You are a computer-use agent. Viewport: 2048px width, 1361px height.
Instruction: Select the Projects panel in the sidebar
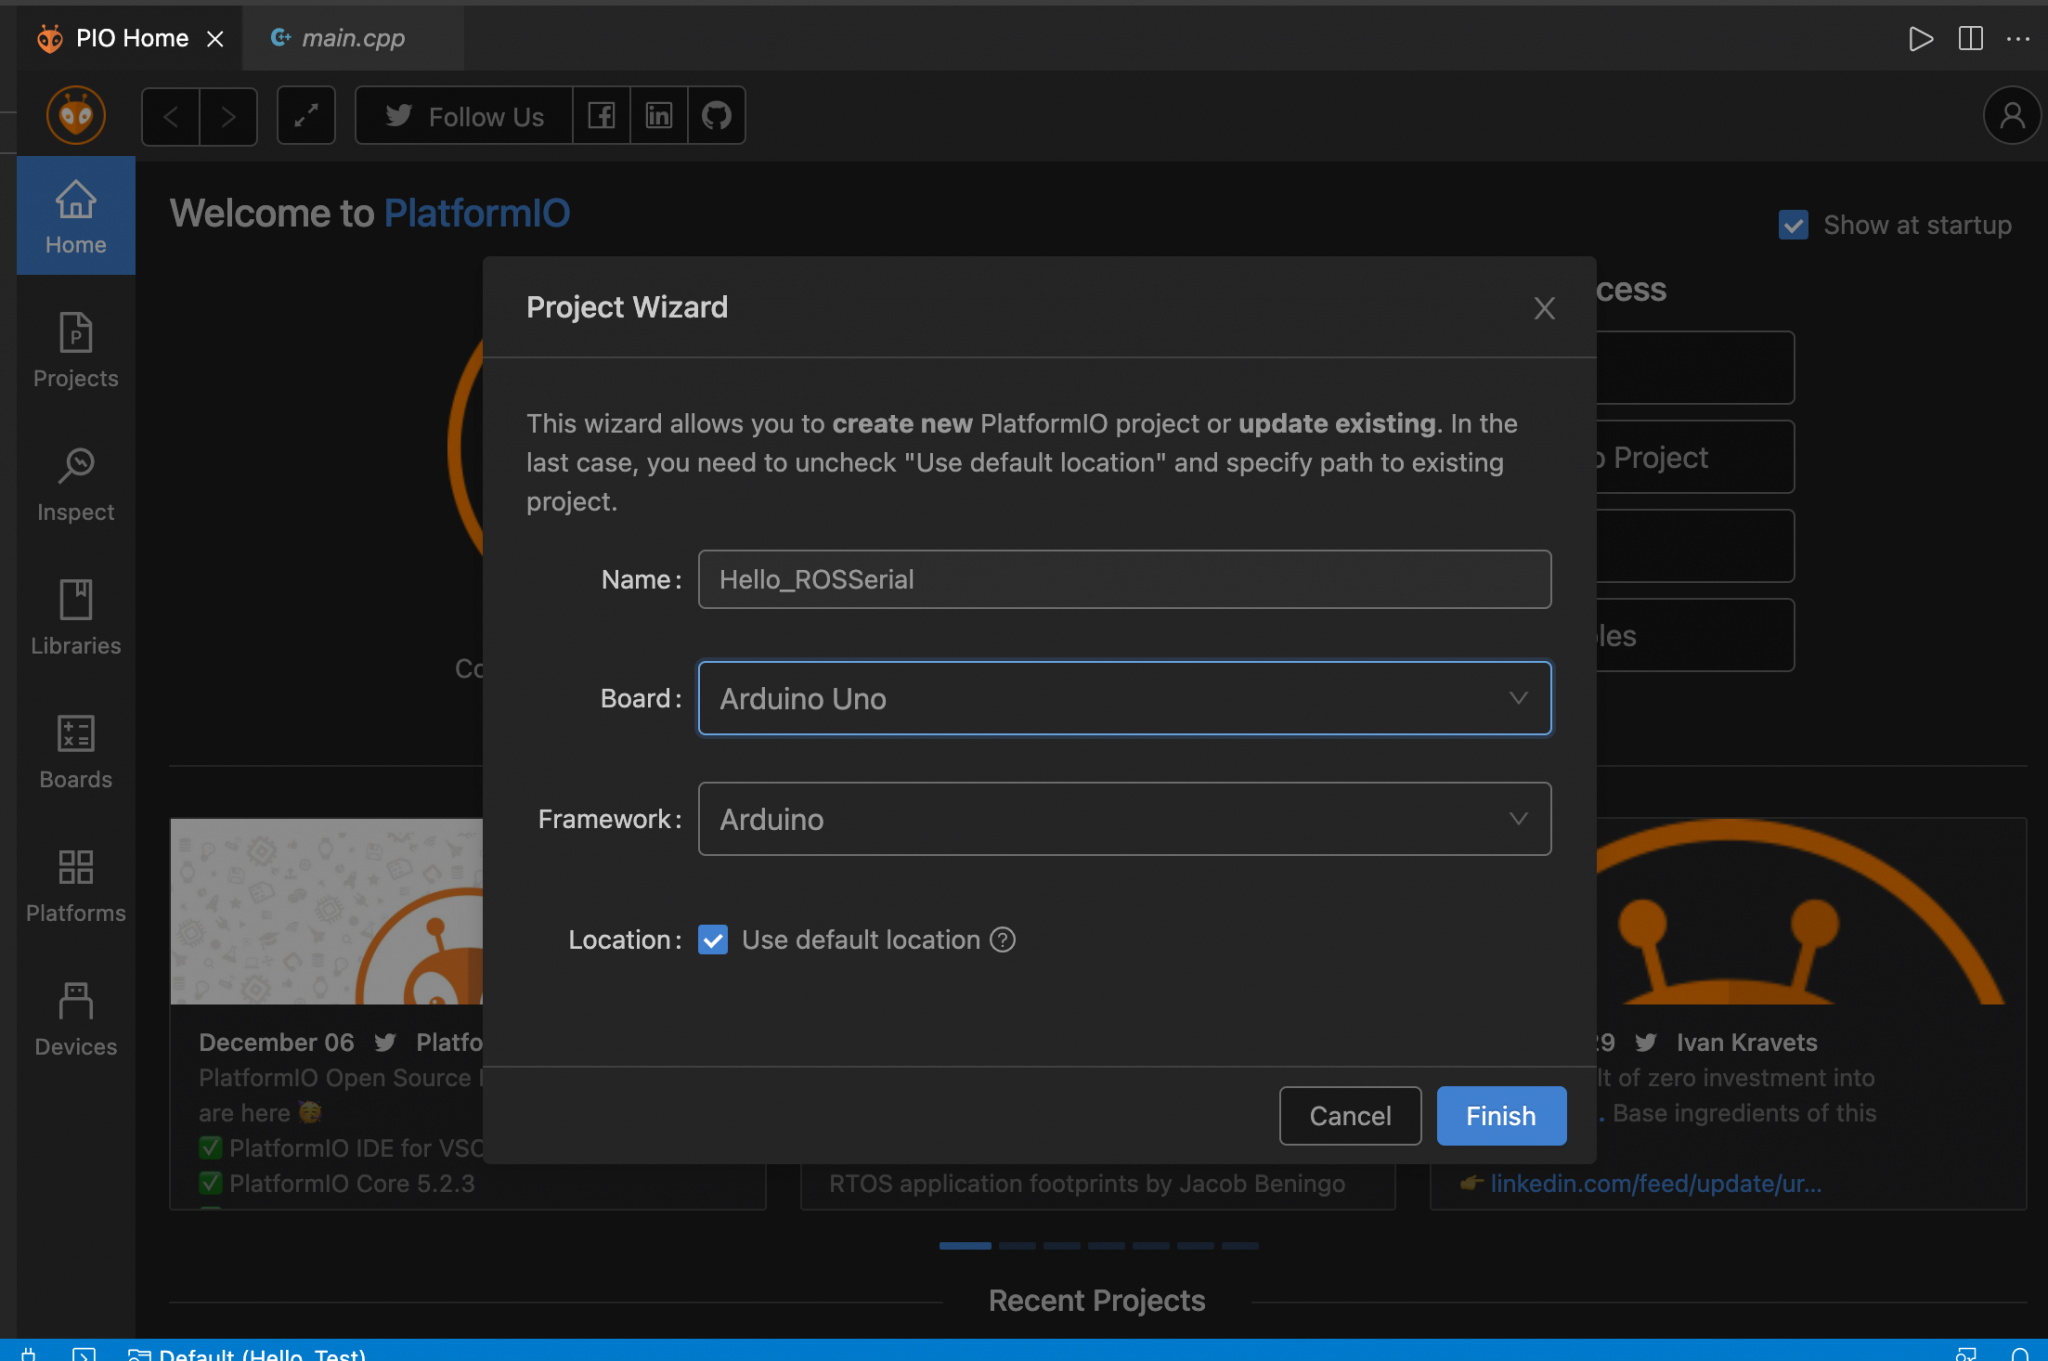pyautogui.click(x=75, y=350)
